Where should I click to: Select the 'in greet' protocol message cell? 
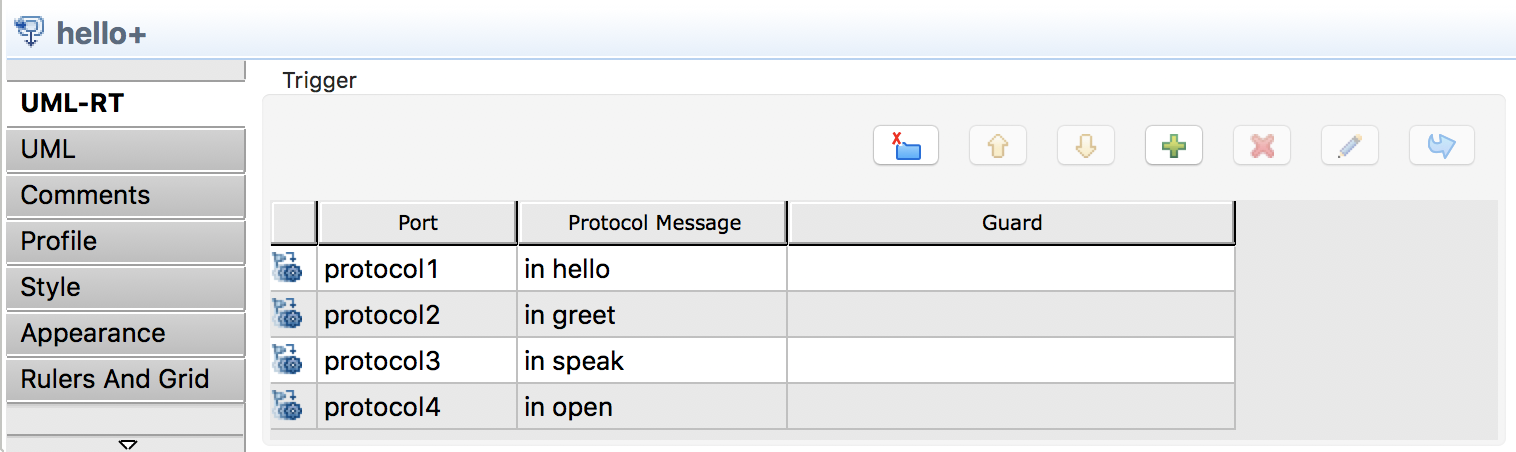[x=652, y=316]
